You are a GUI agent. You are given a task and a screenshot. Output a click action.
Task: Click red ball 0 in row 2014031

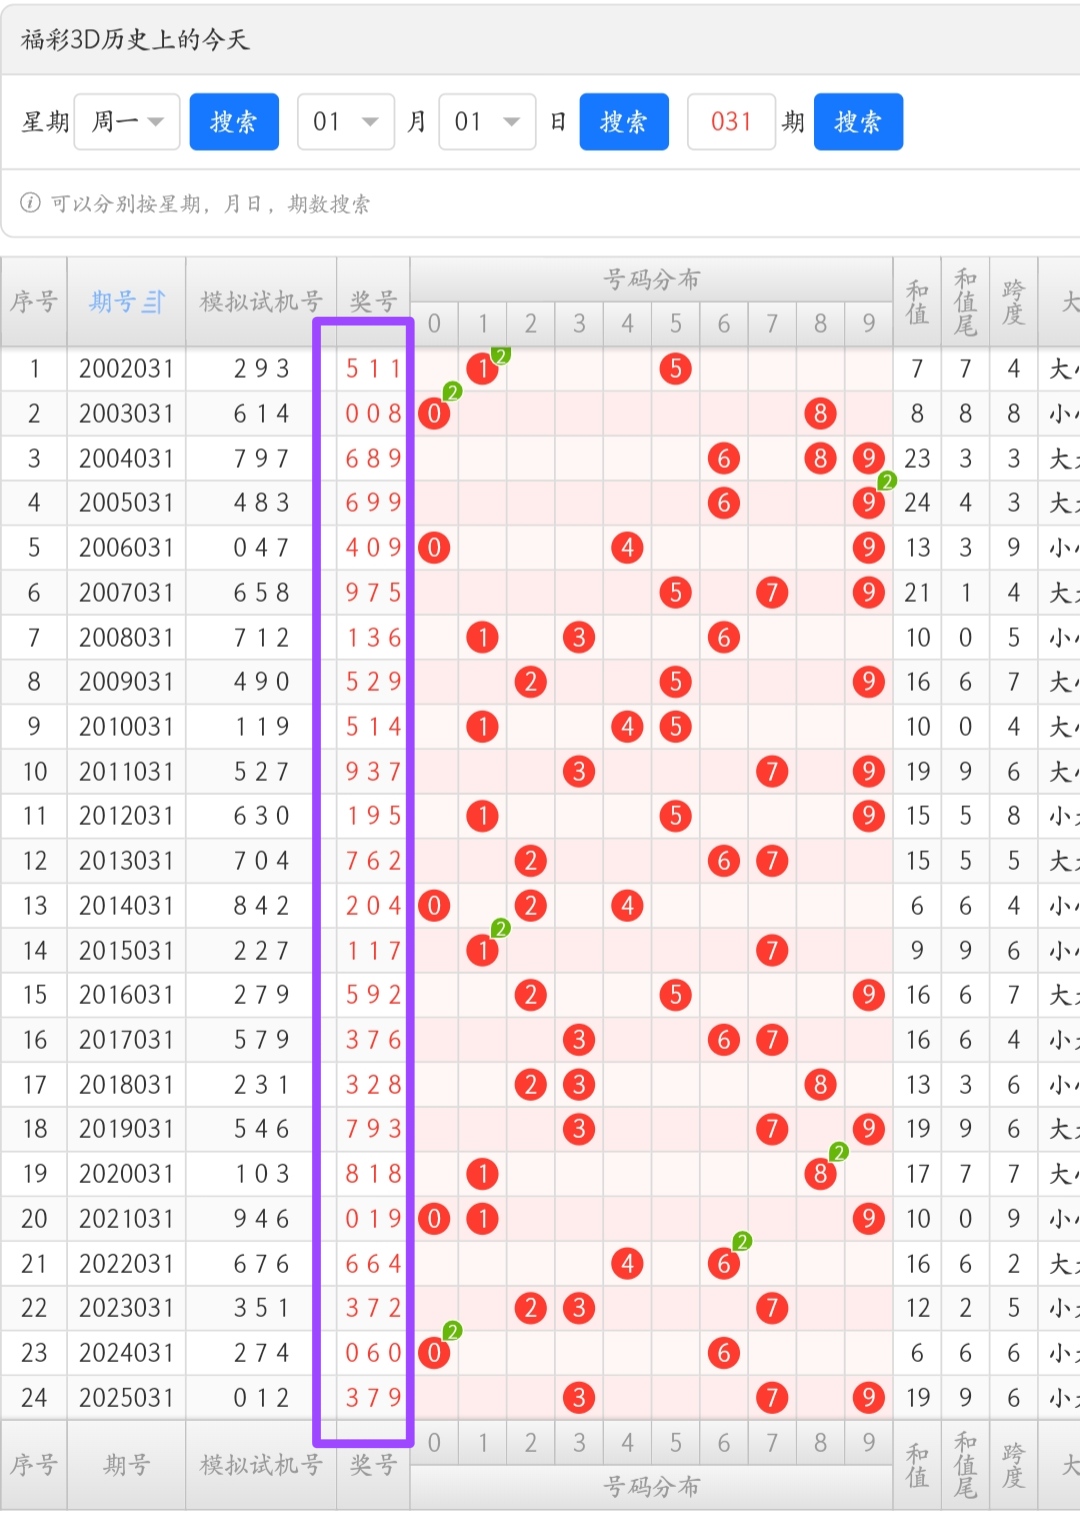click(x=434, y=906)
